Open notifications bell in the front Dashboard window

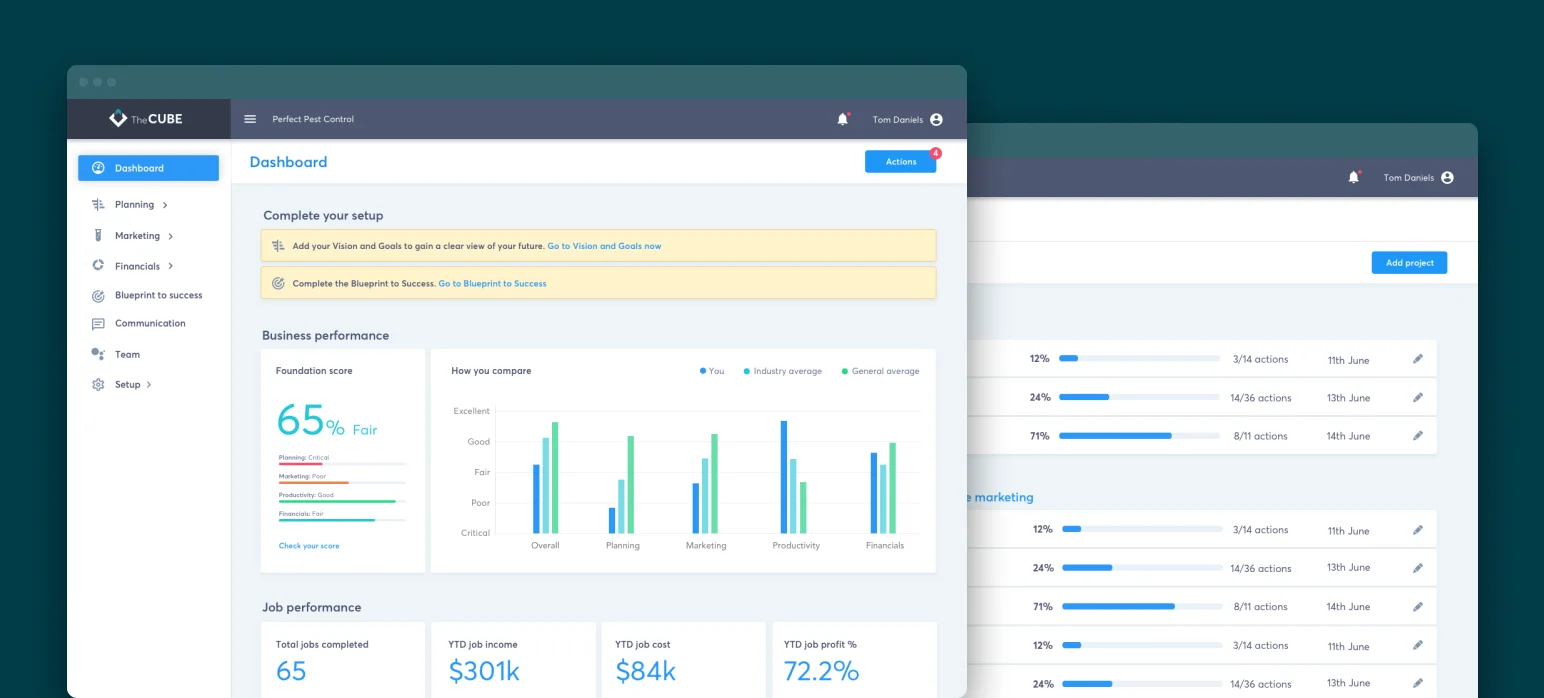tap(843, 119)
